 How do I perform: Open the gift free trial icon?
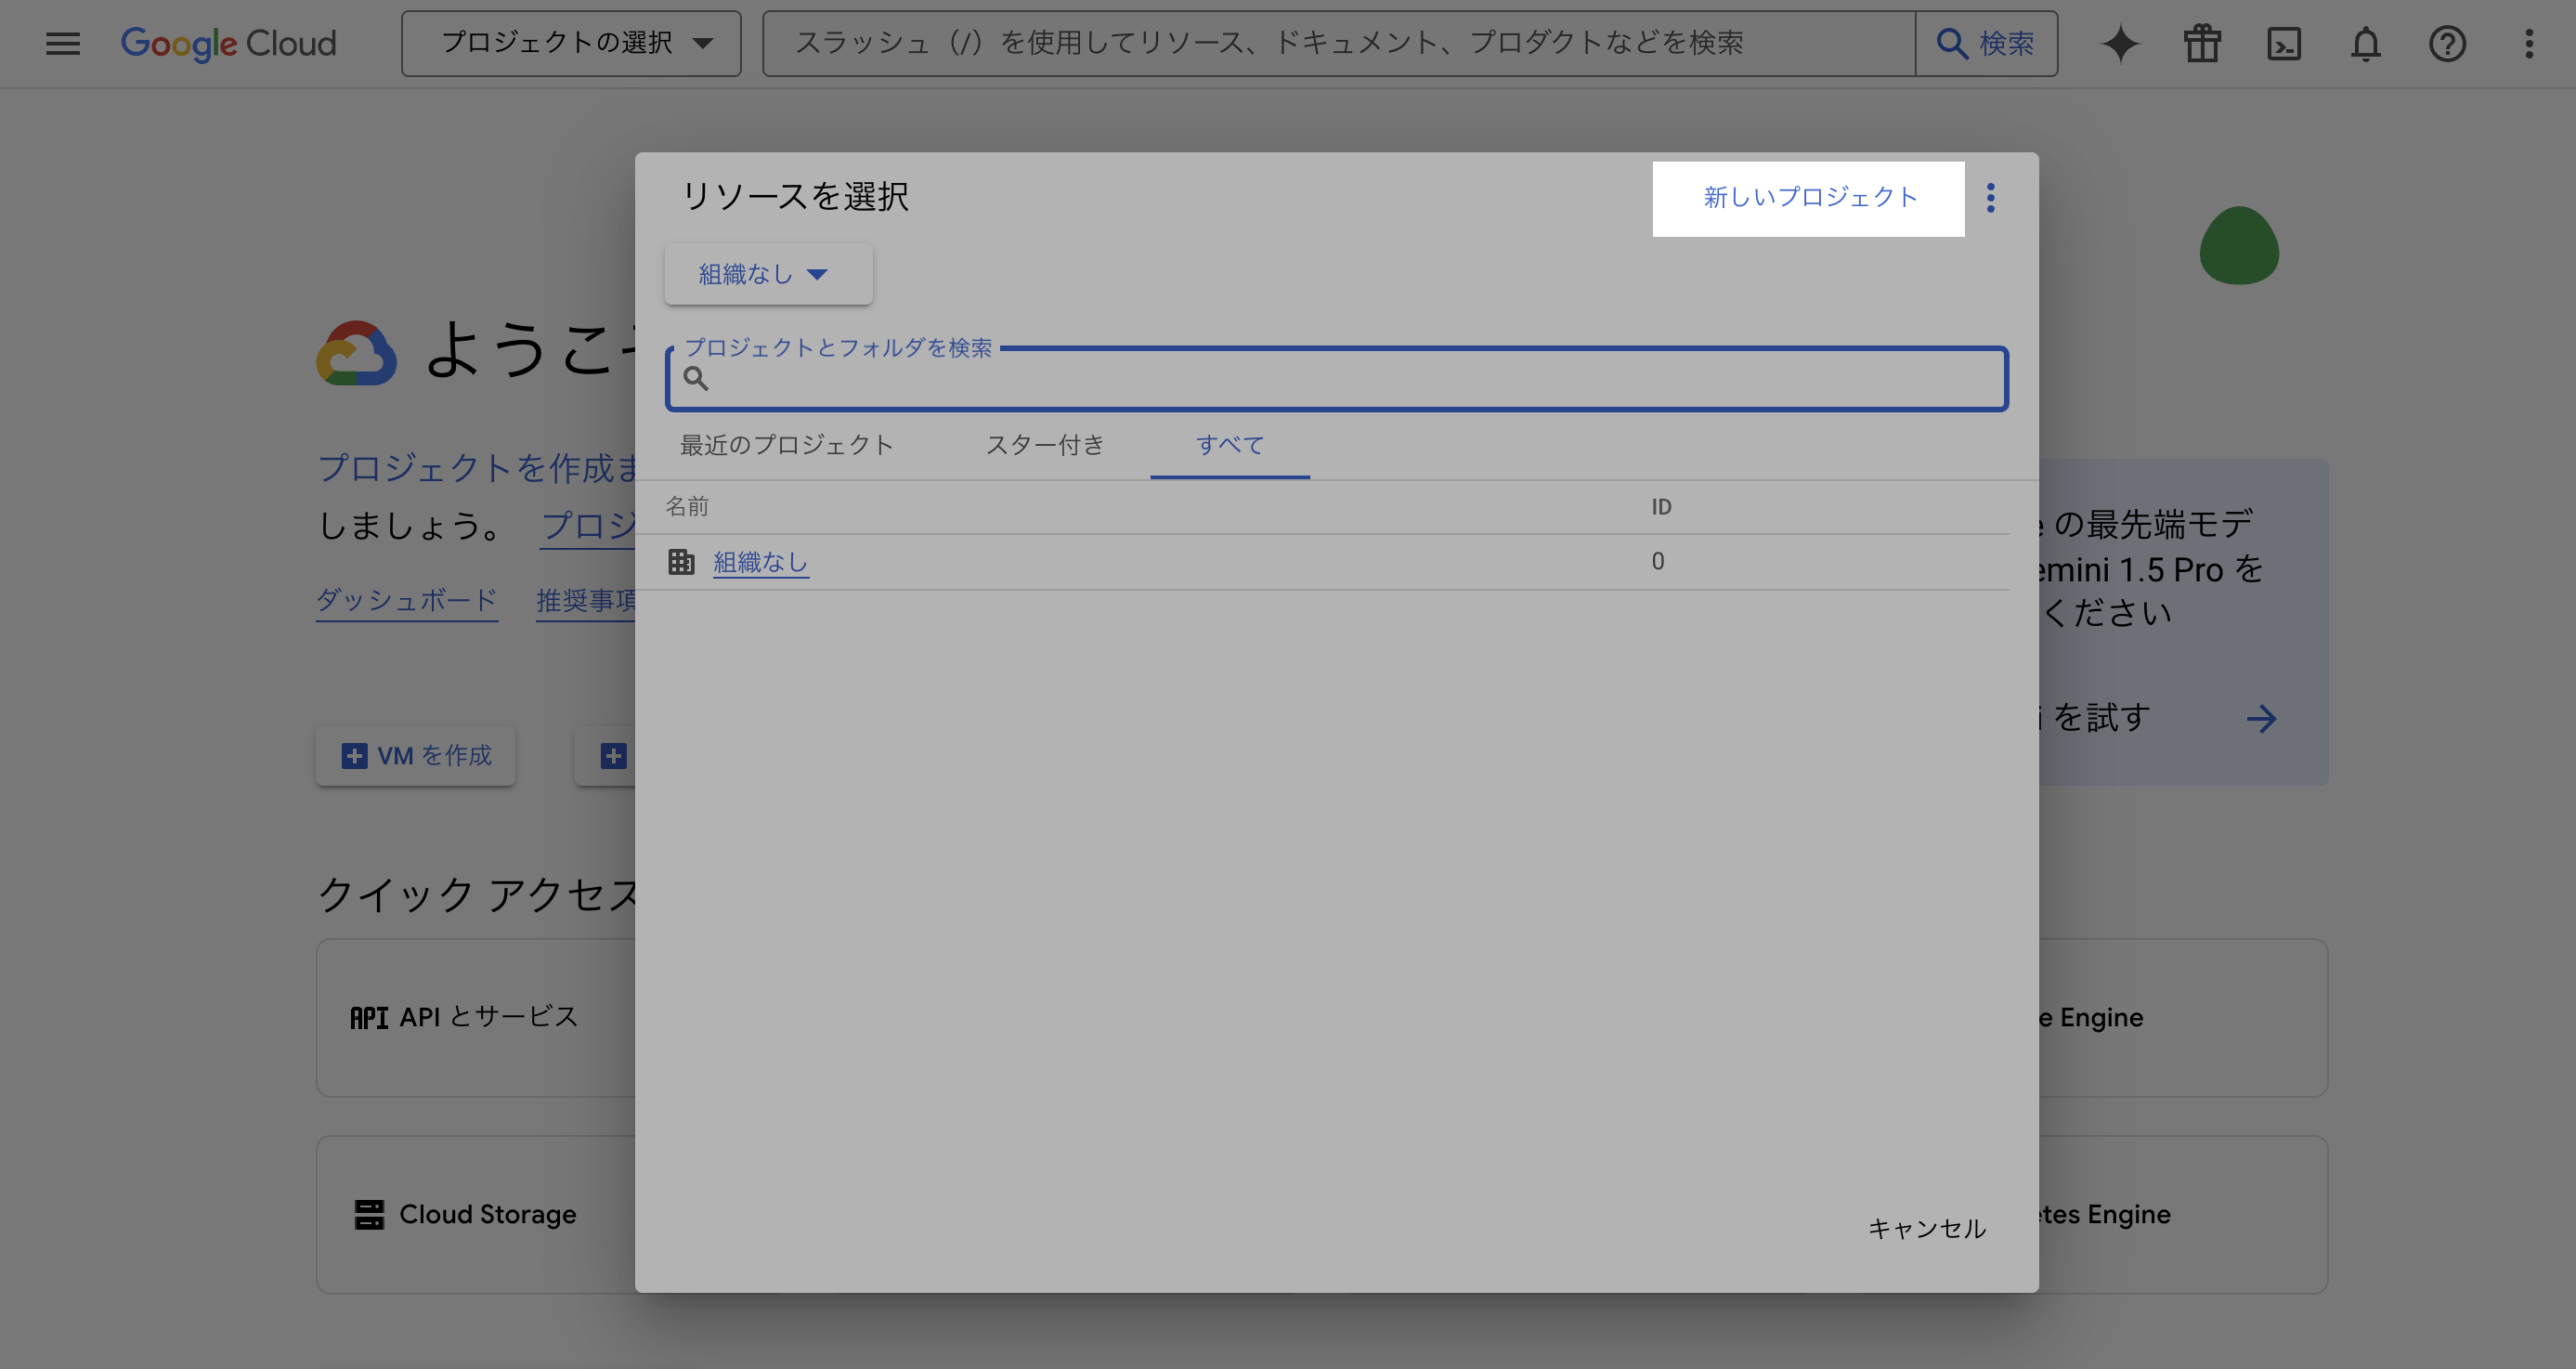(2201, 43)
